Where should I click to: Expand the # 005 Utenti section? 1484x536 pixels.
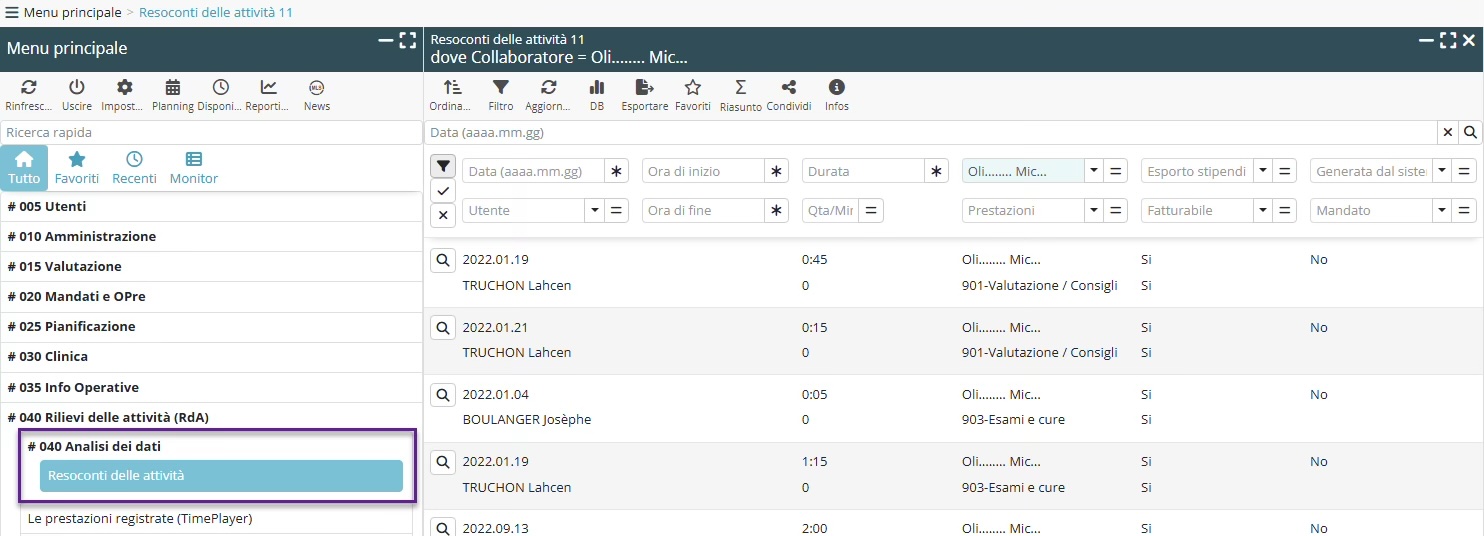coord(211,207)
